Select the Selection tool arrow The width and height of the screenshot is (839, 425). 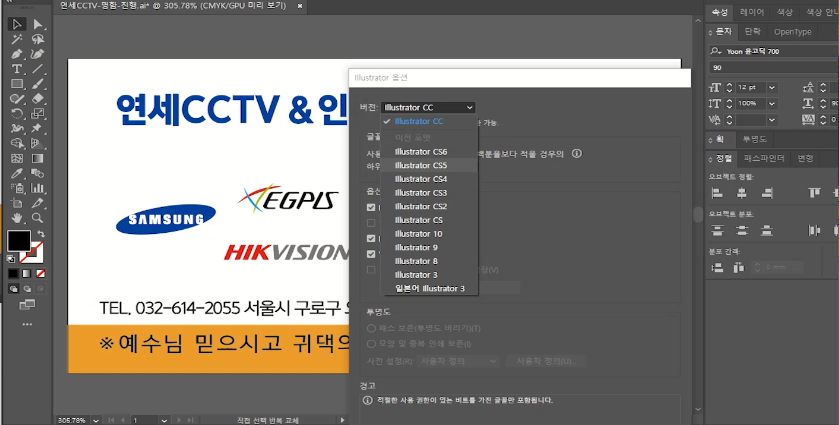(17, 25)
